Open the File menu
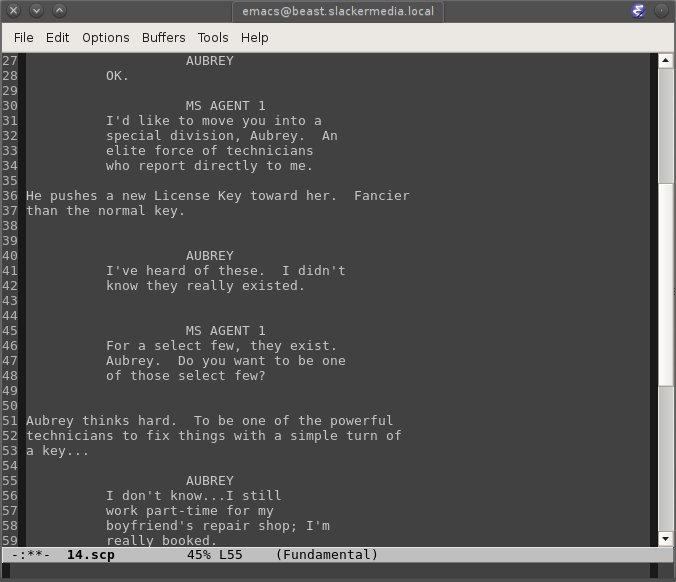 (23, 37)
